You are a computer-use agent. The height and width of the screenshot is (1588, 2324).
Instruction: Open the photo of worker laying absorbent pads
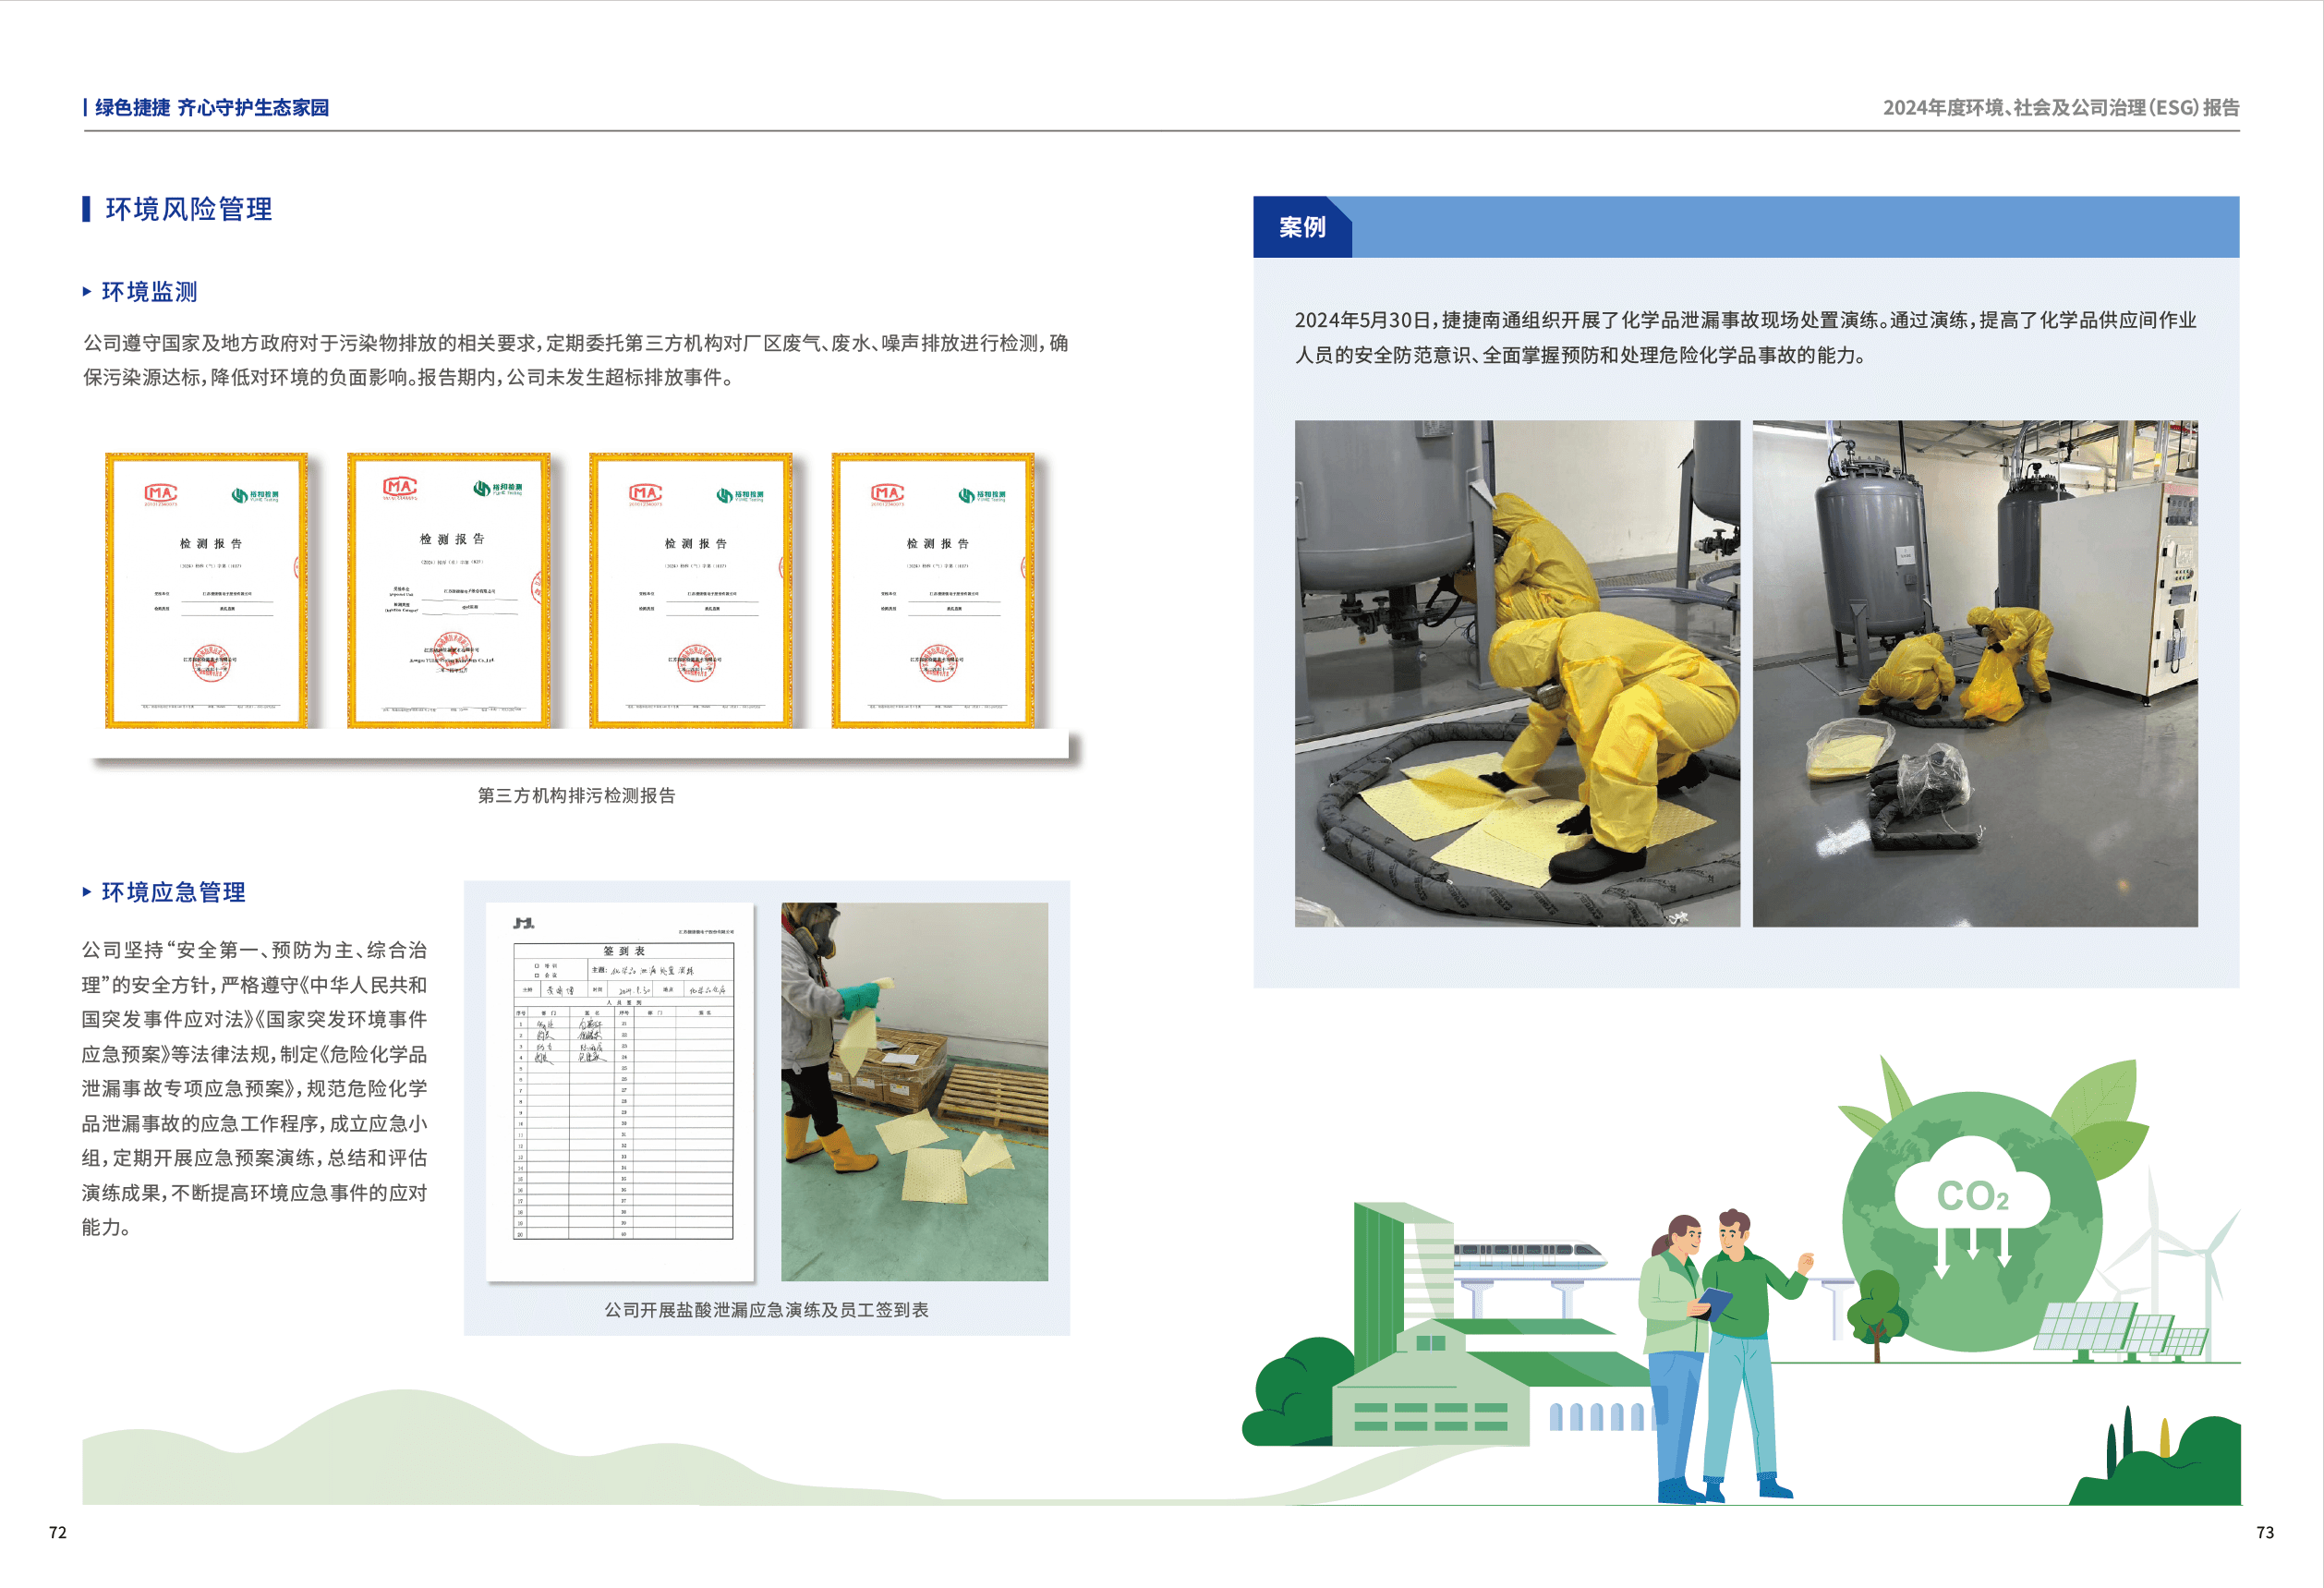[x=914, y=1091]
